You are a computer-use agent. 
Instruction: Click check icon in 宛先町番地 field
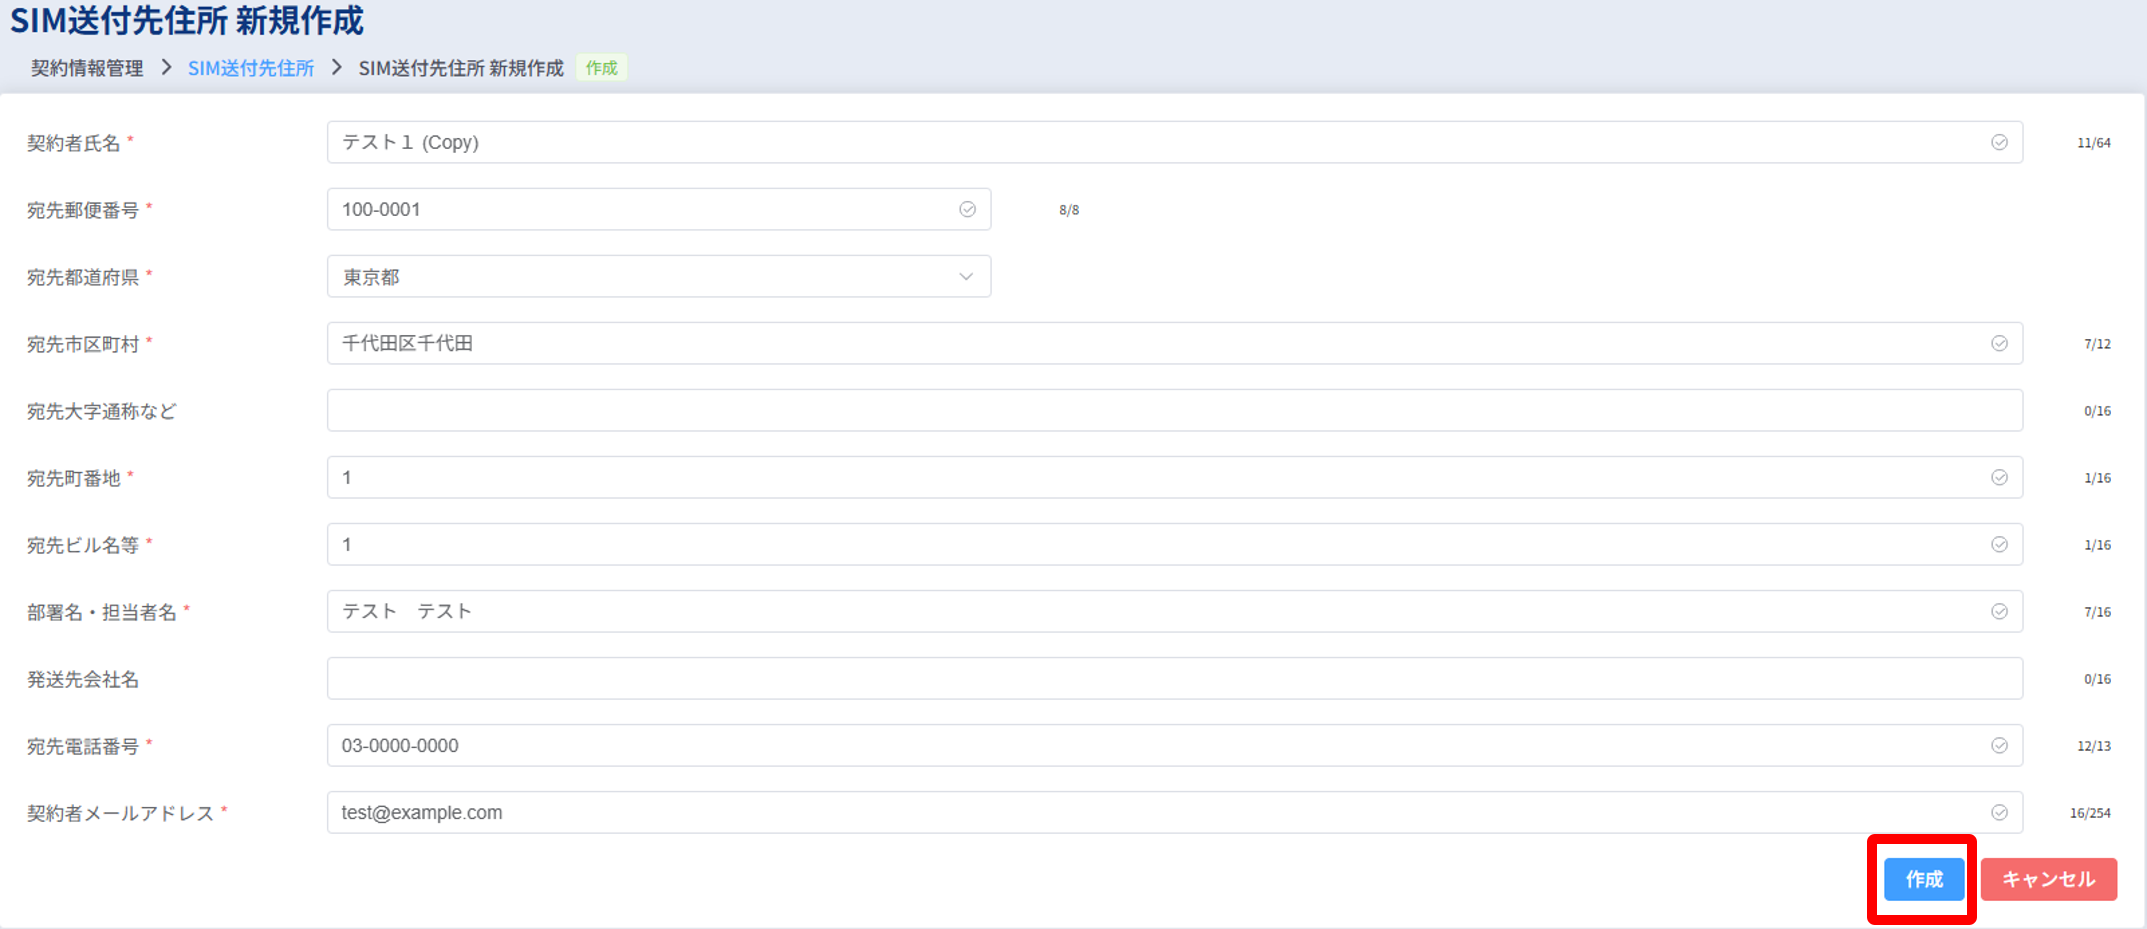point(1998,477)
